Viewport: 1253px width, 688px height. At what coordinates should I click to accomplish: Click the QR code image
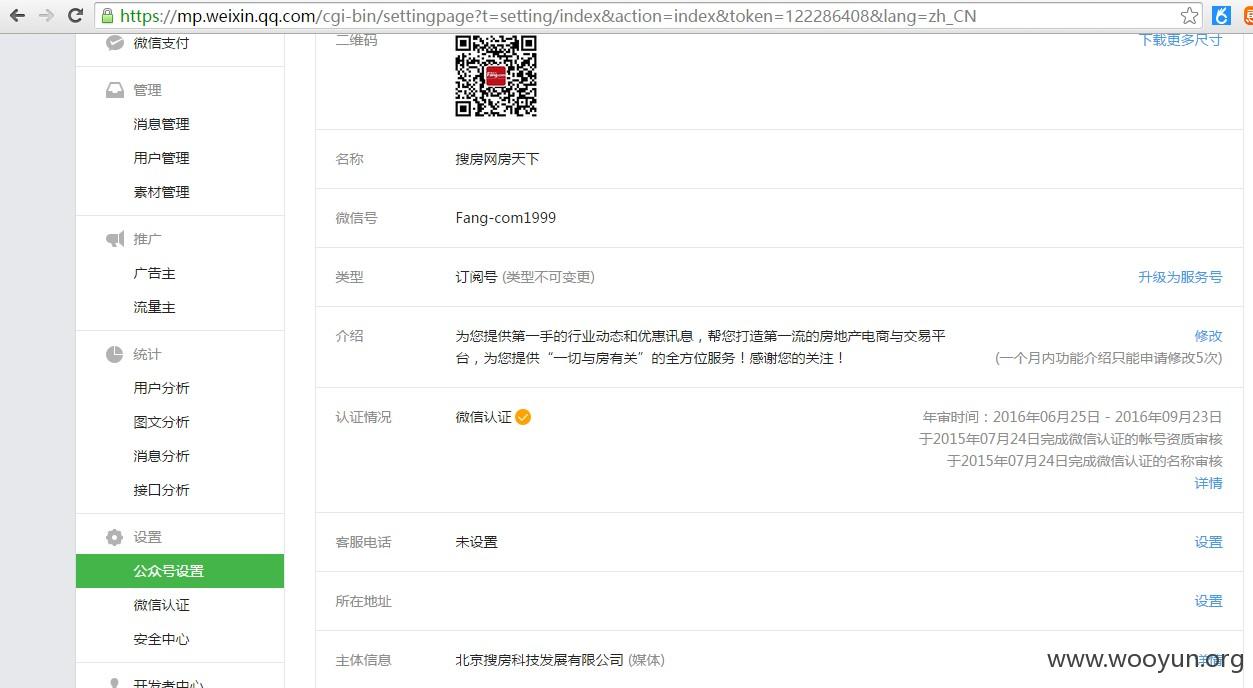pos(496,75)
